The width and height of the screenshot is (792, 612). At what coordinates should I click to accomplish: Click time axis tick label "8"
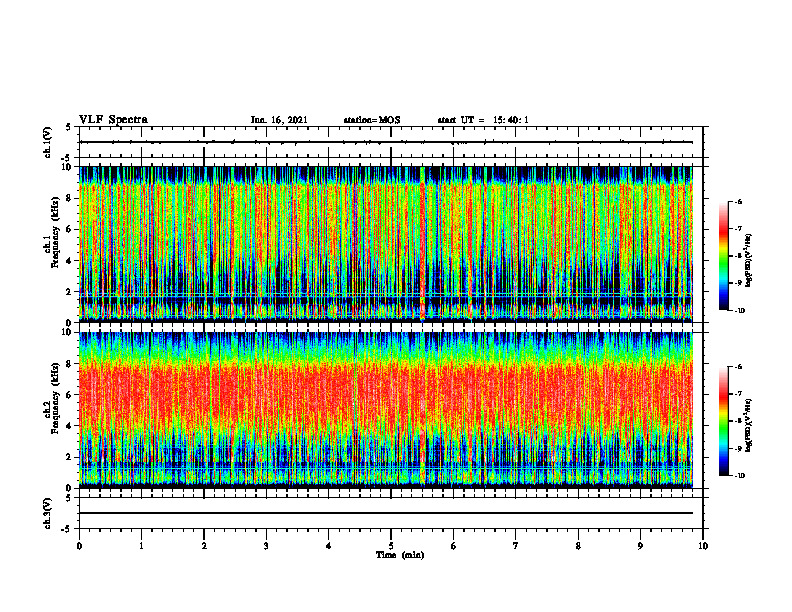click(578, 546)
